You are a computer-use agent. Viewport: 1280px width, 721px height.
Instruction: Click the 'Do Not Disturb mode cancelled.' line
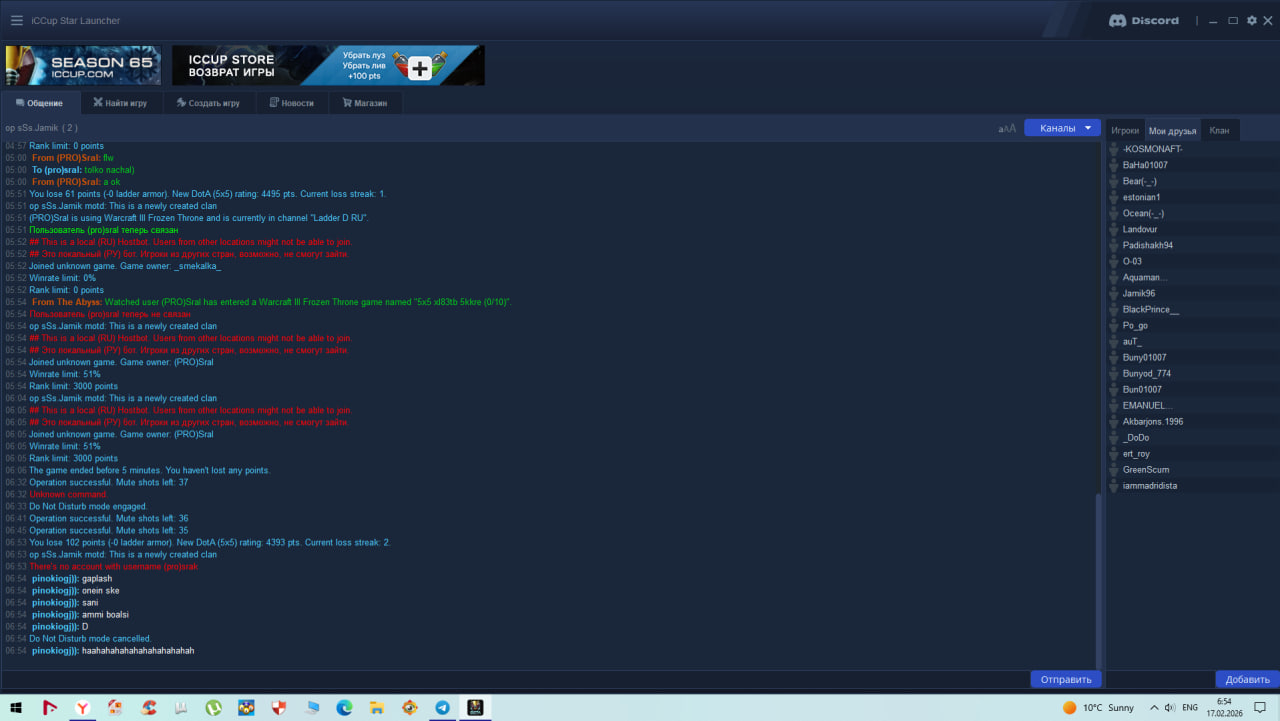tap(90, 639)
